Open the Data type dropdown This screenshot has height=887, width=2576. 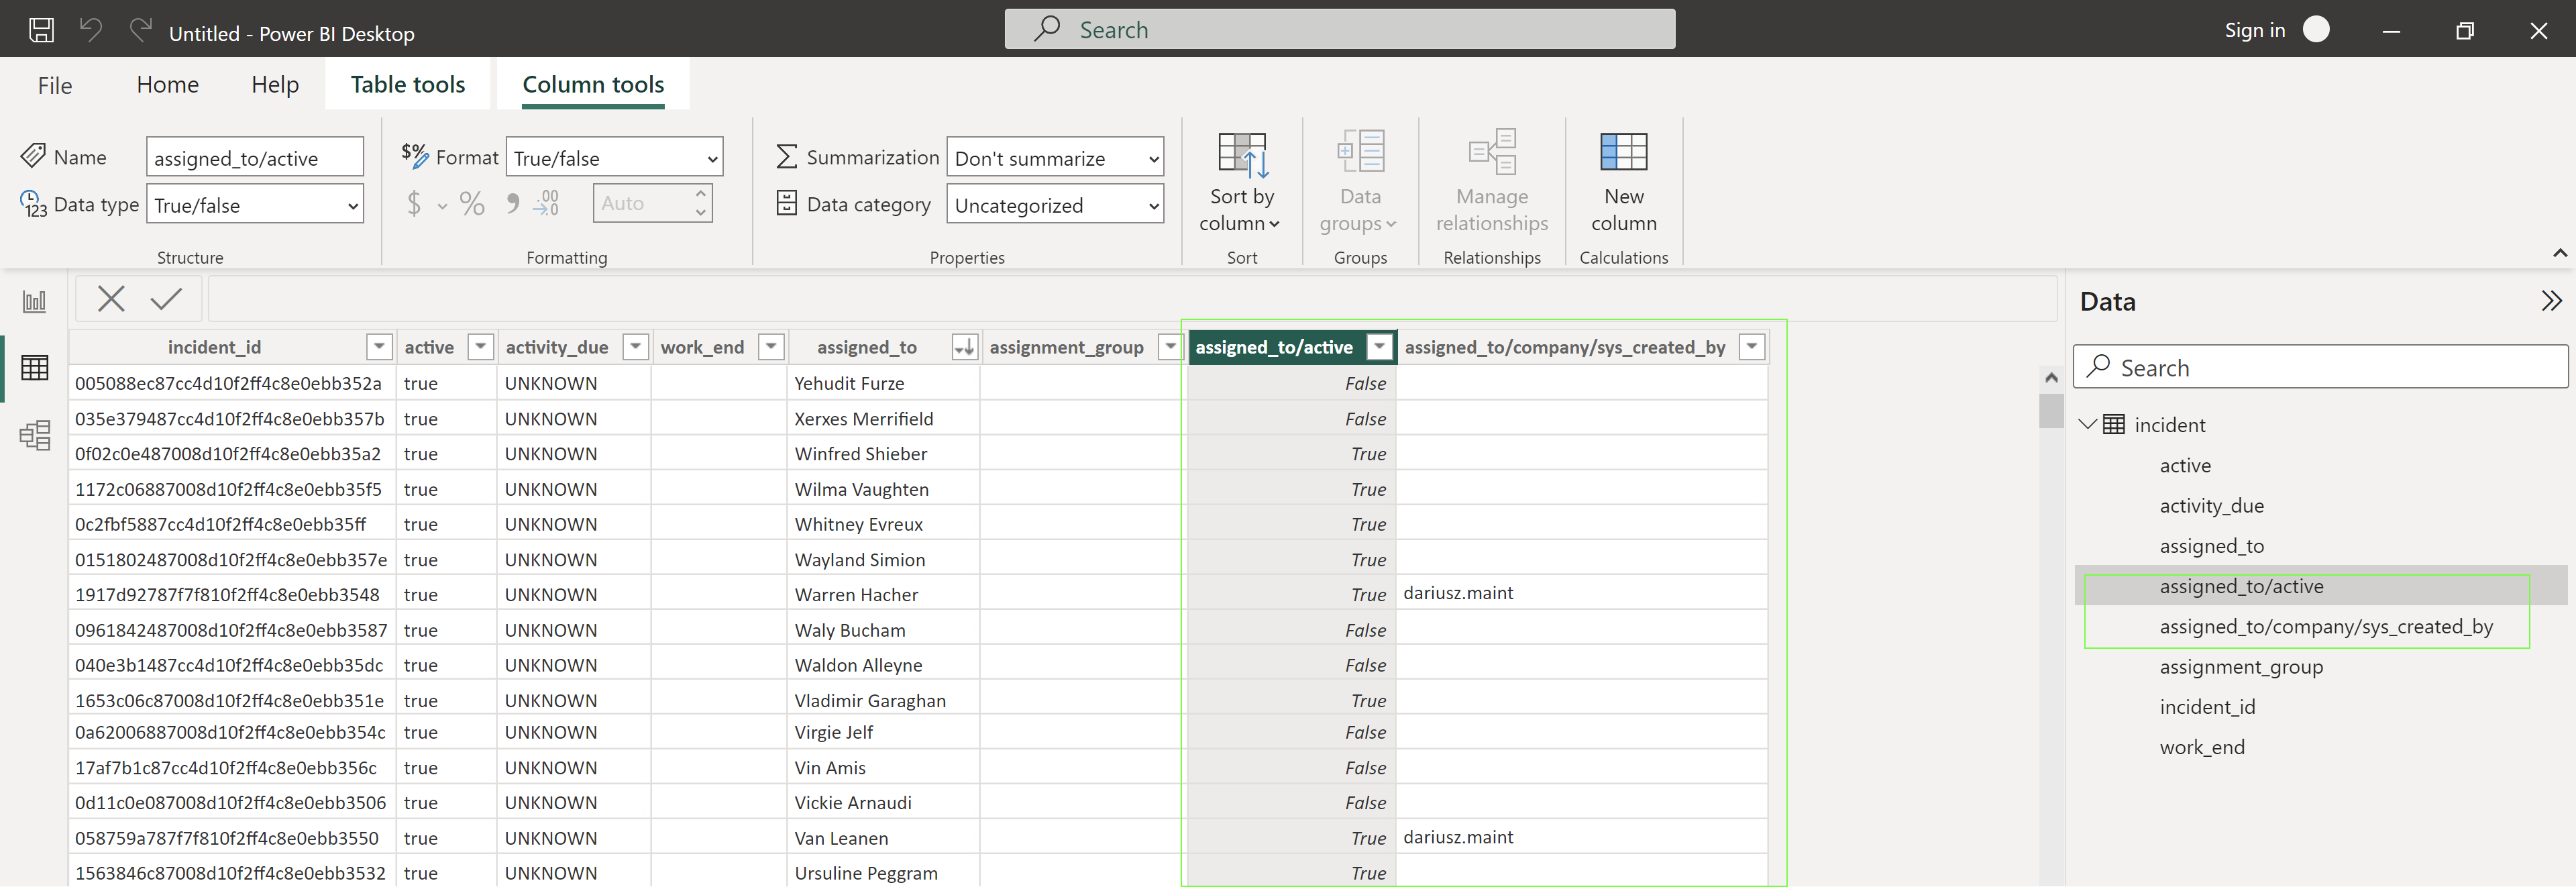(x=254, y=205)
